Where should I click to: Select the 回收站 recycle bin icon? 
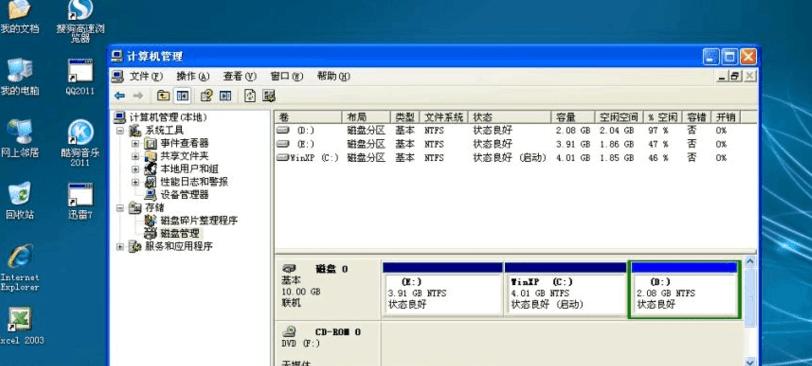point(20,201)
